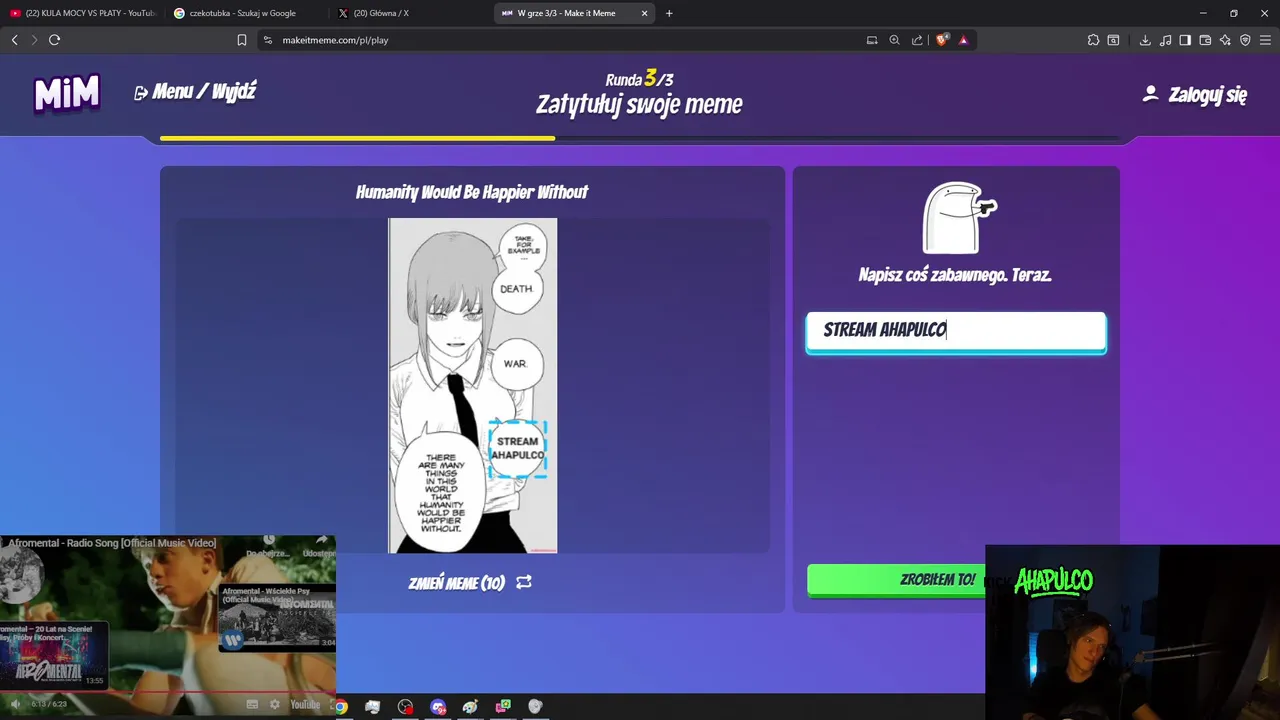Open browser extensions puzzle icon
This screenshot has width=1280, height=720.
pos(1093,40)
